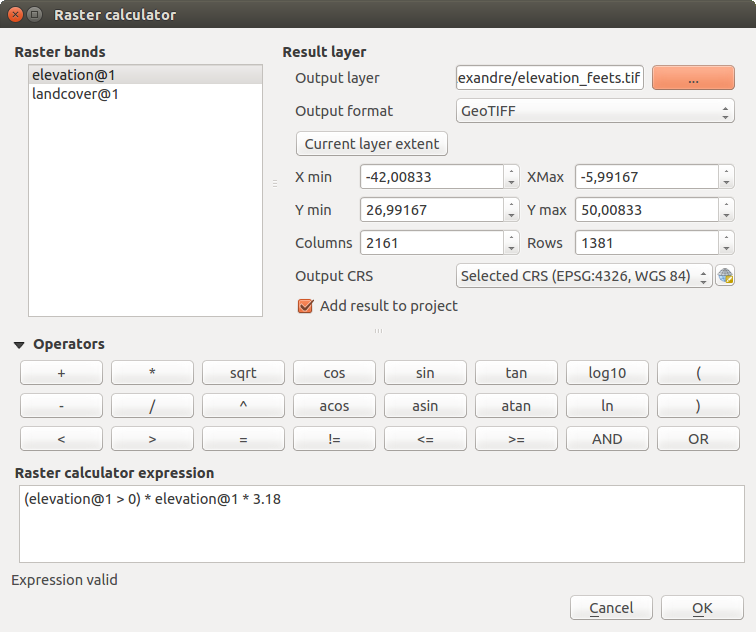Toggle Add result to project checkbox
This screenshot has height=632, width=756.
pos(306,306)
